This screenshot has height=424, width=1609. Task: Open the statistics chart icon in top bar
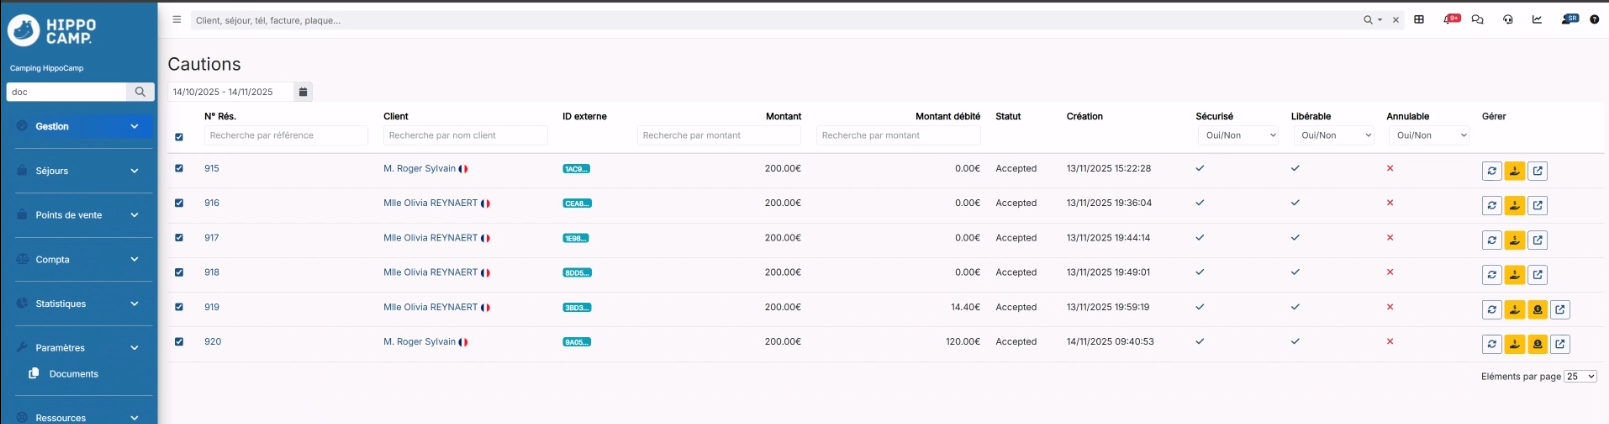pyautogui.click(x=1537, y=19)
